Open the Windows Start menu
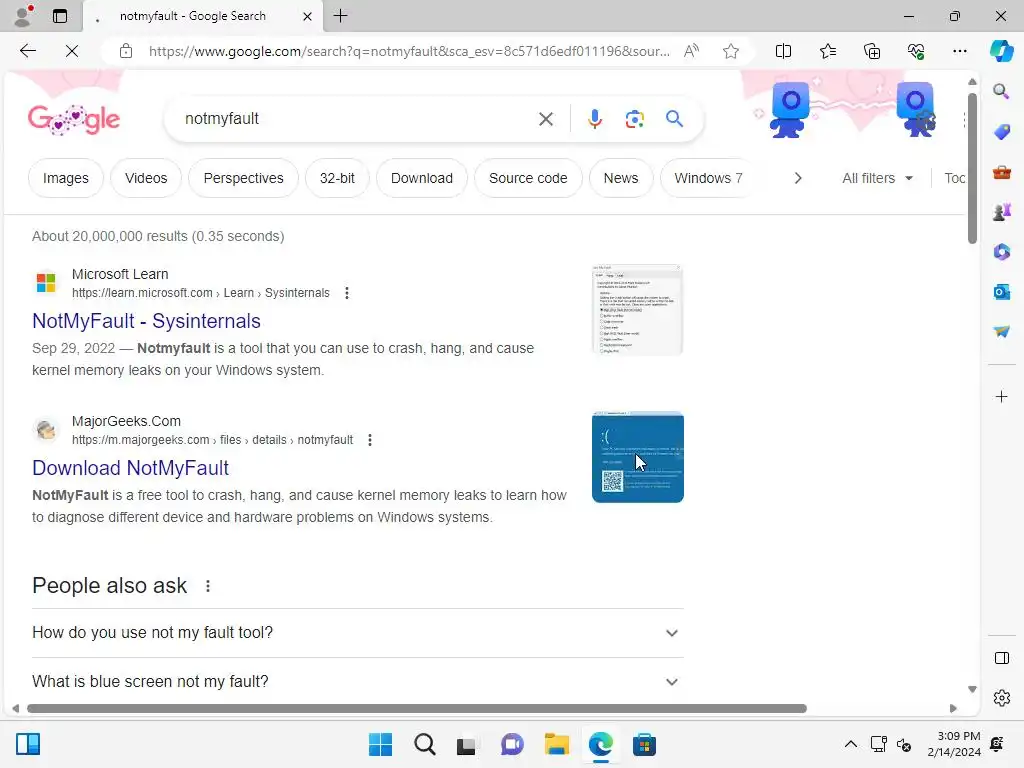 click(380, 744)
